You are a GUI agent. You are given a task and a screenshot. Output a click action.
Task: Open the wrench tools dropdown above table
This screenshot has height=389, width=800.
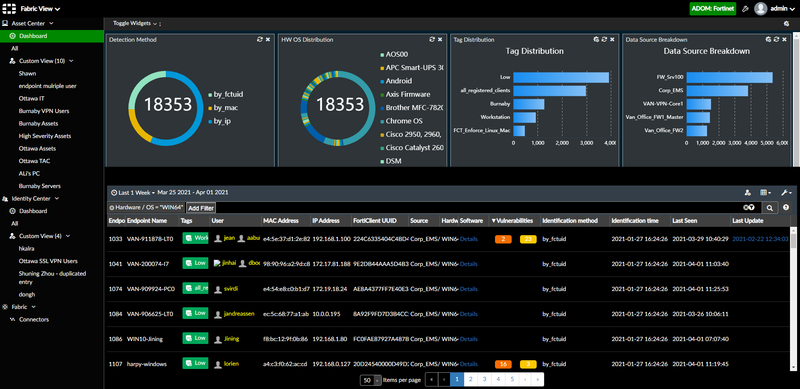786,192
